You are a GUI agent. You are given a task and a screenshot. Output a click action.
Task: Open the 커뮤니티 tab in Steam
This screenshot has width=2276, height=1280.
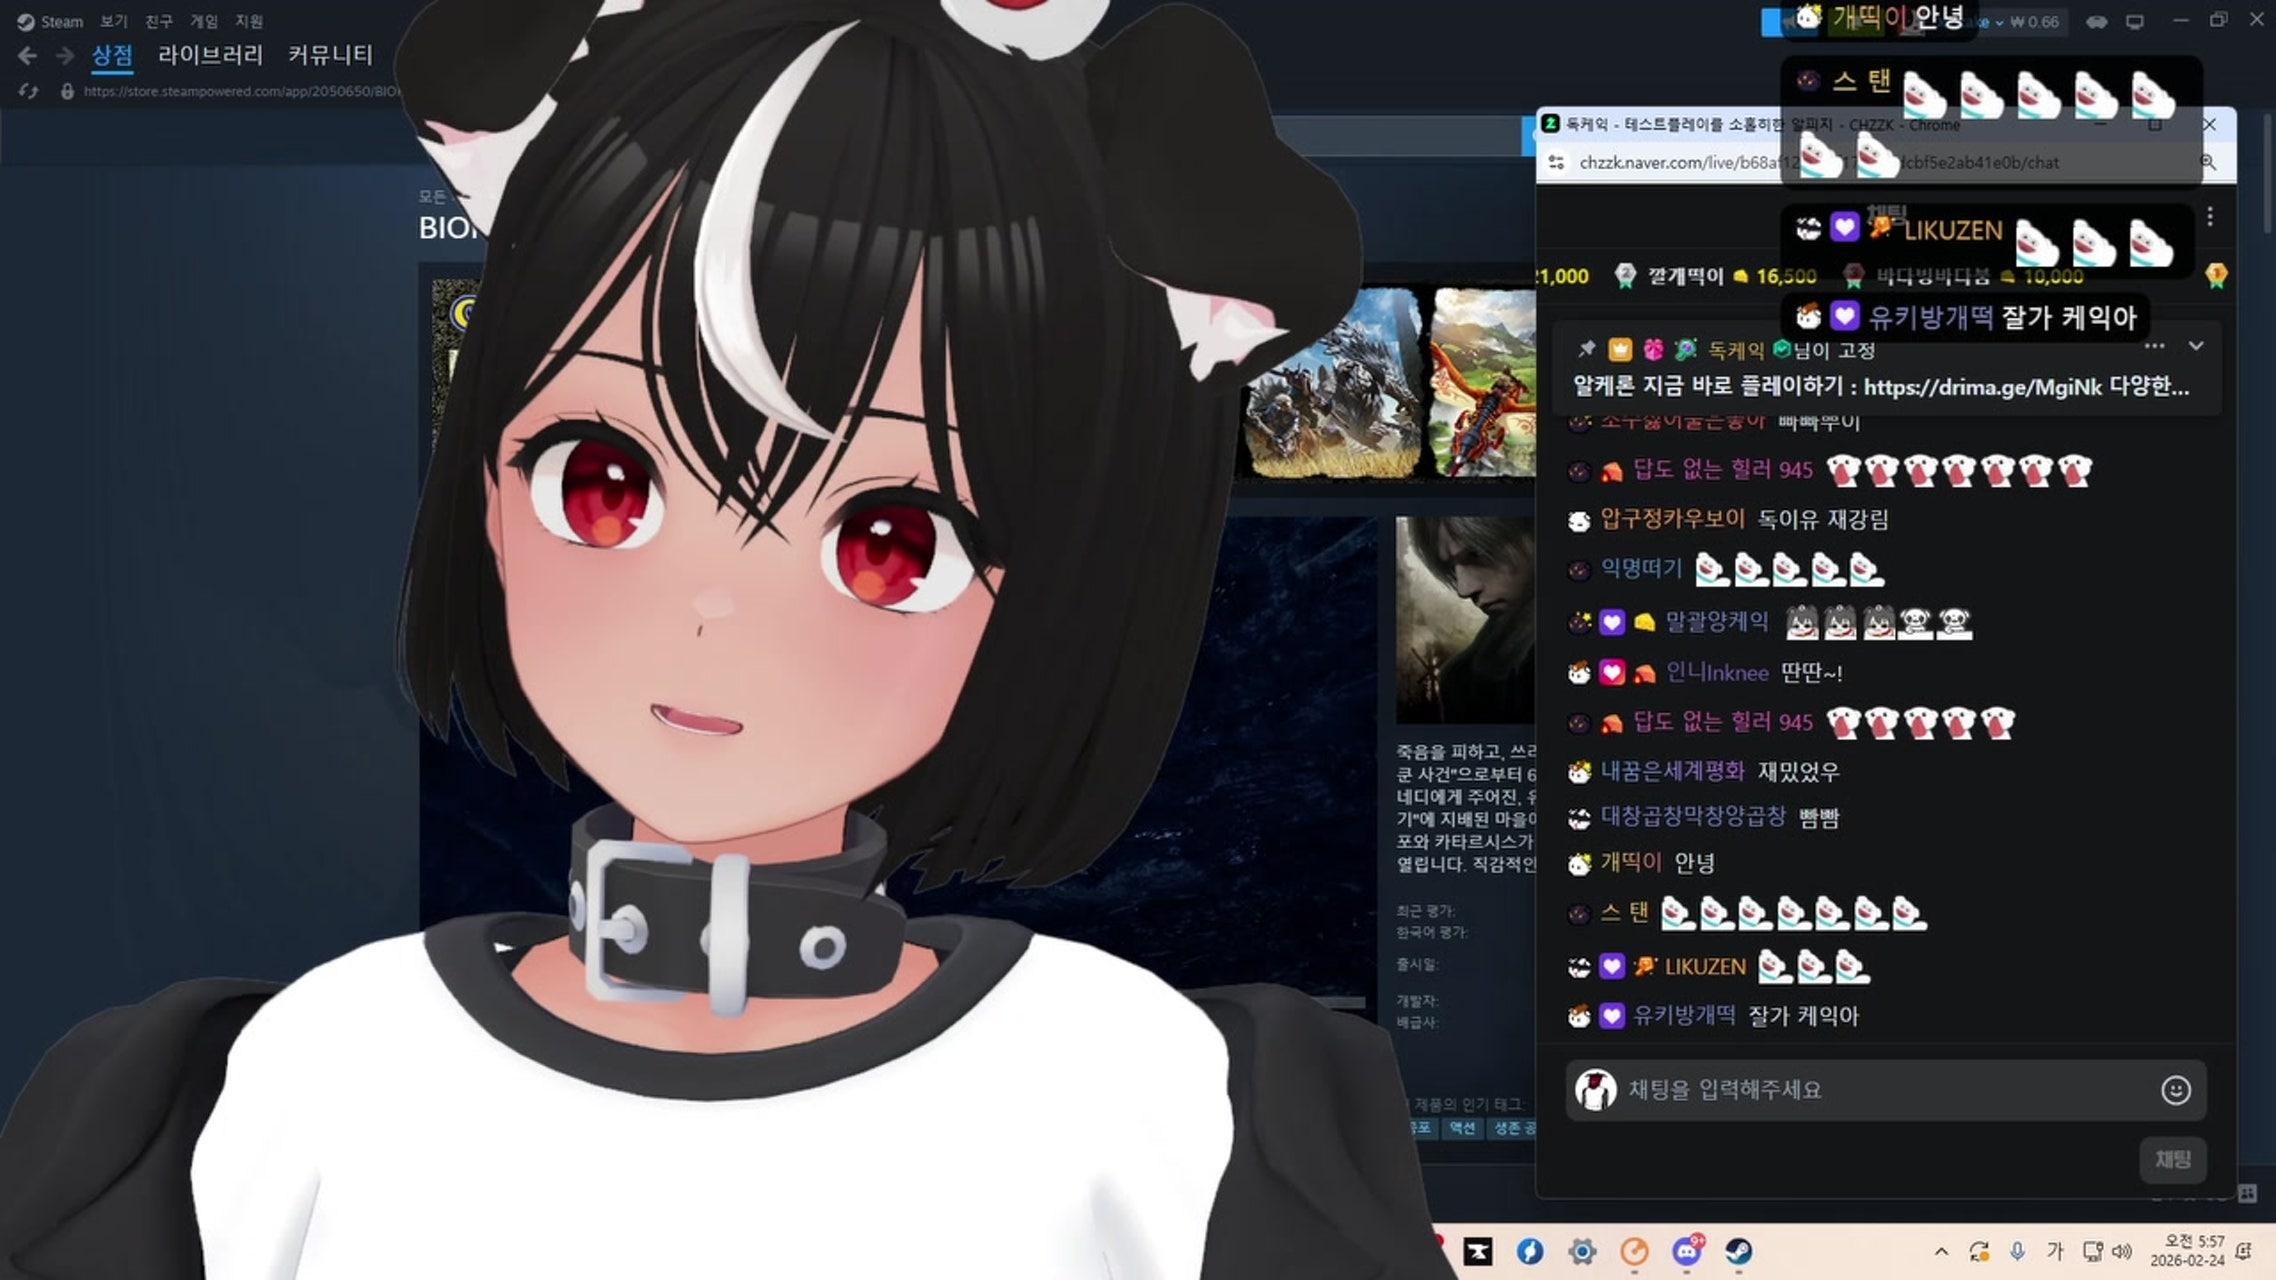coord(330,55)
